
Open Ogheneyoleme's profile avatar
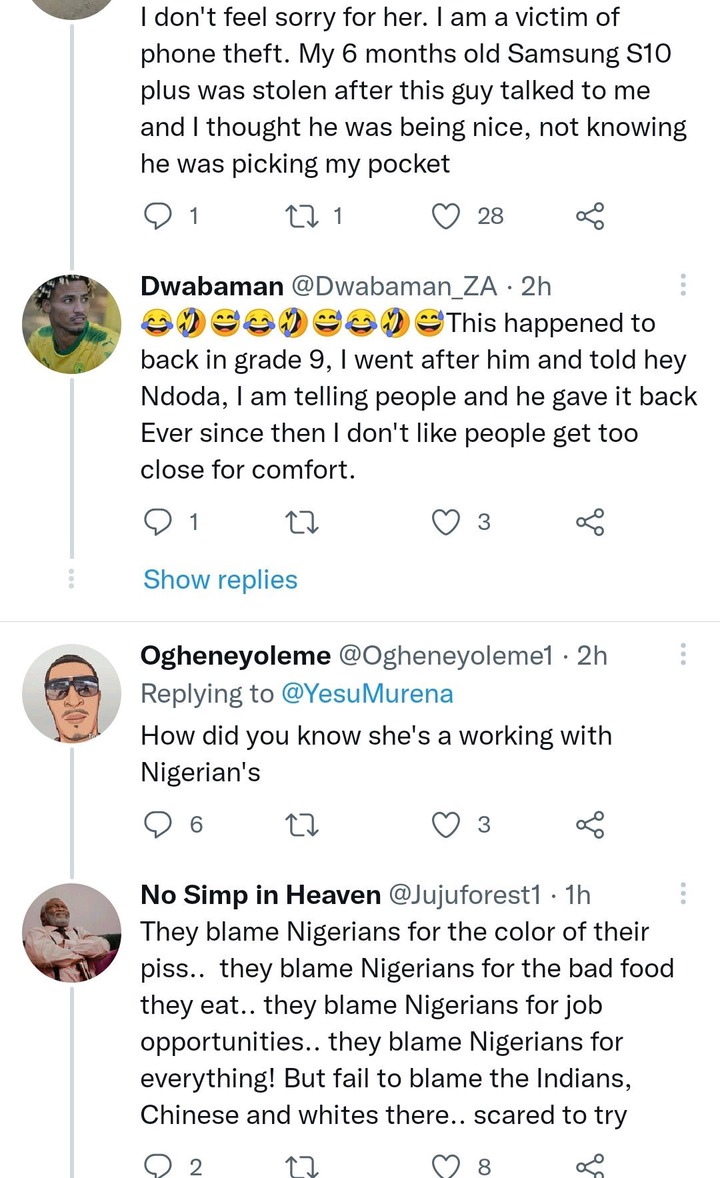coord(71,693)
